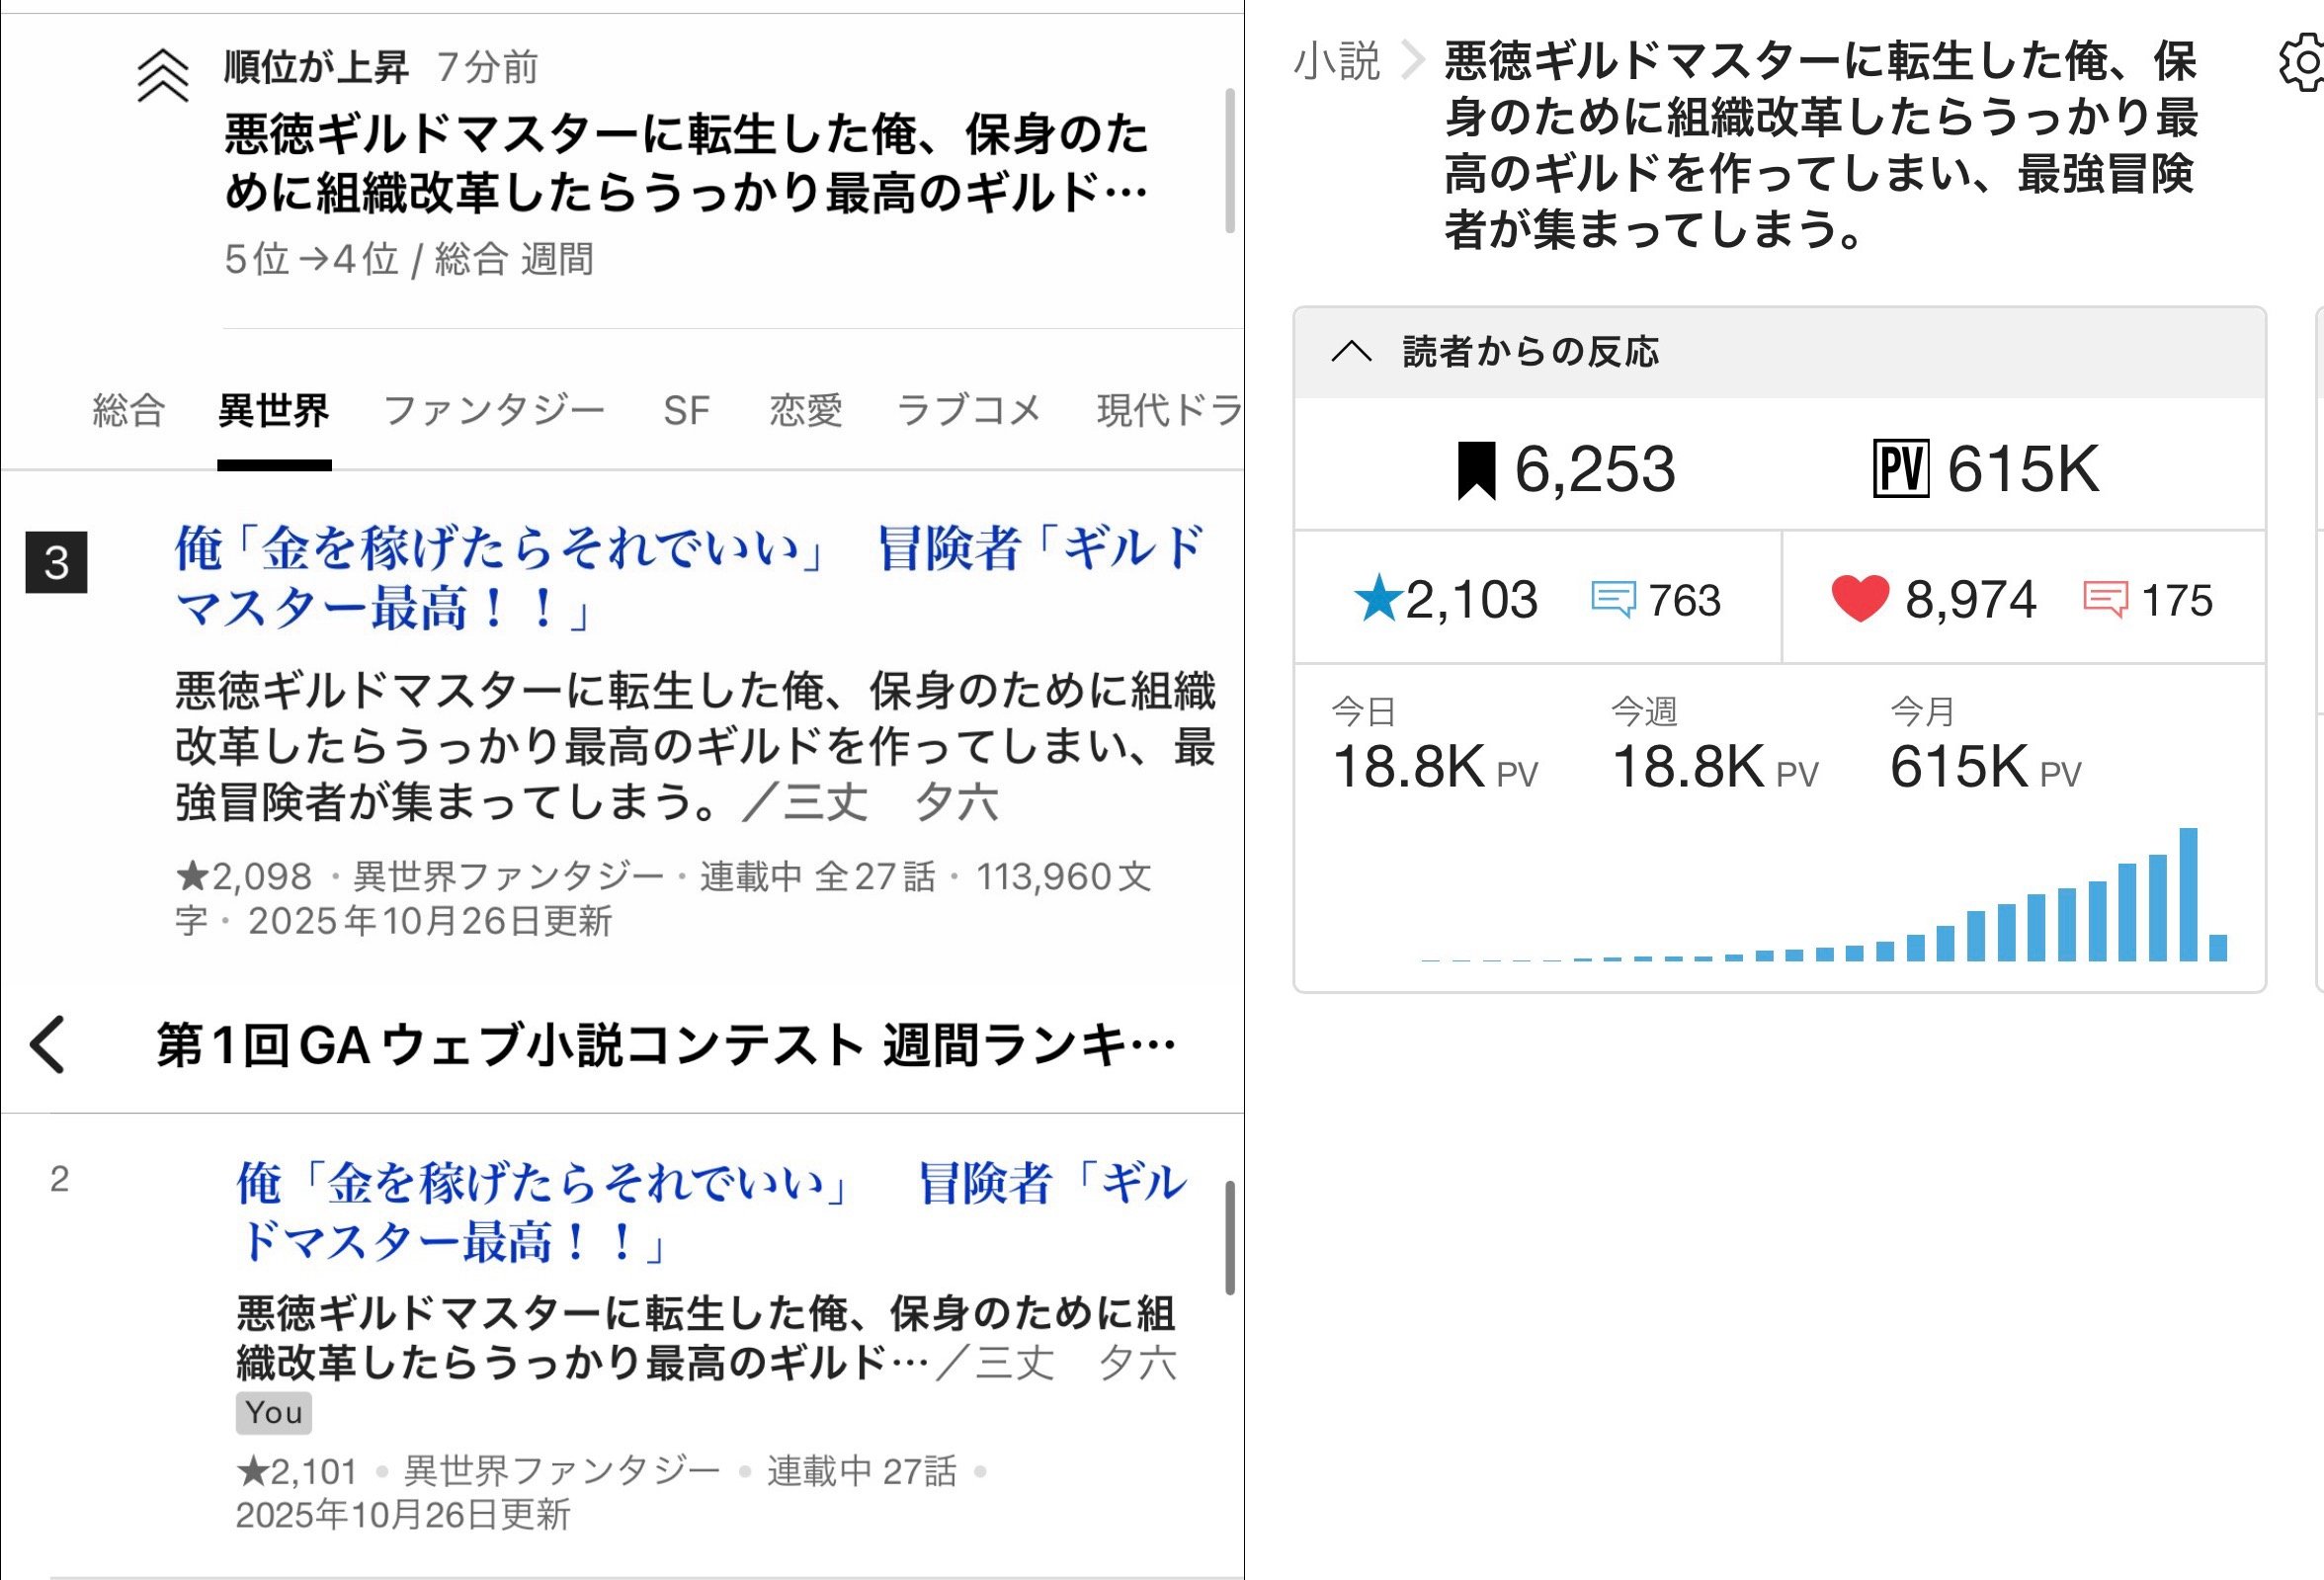Open the SF category tab
Image resolution: width=2324 pixels, height=1580 pixels.
(686, 410)
